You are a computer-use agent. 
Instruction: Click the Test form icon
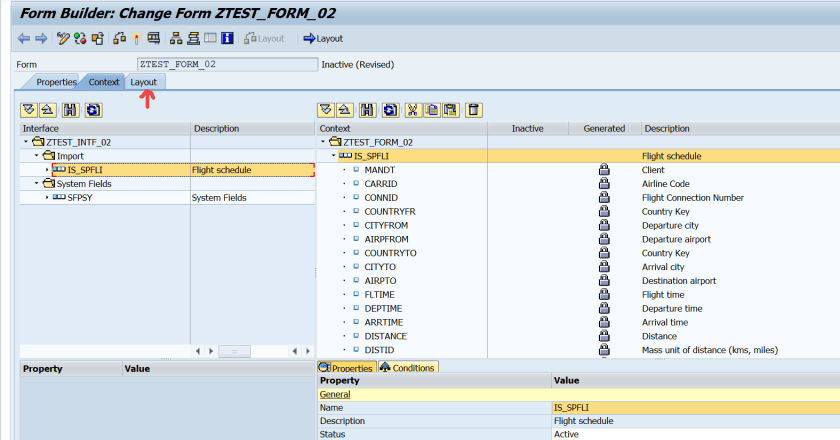point(154,39)
